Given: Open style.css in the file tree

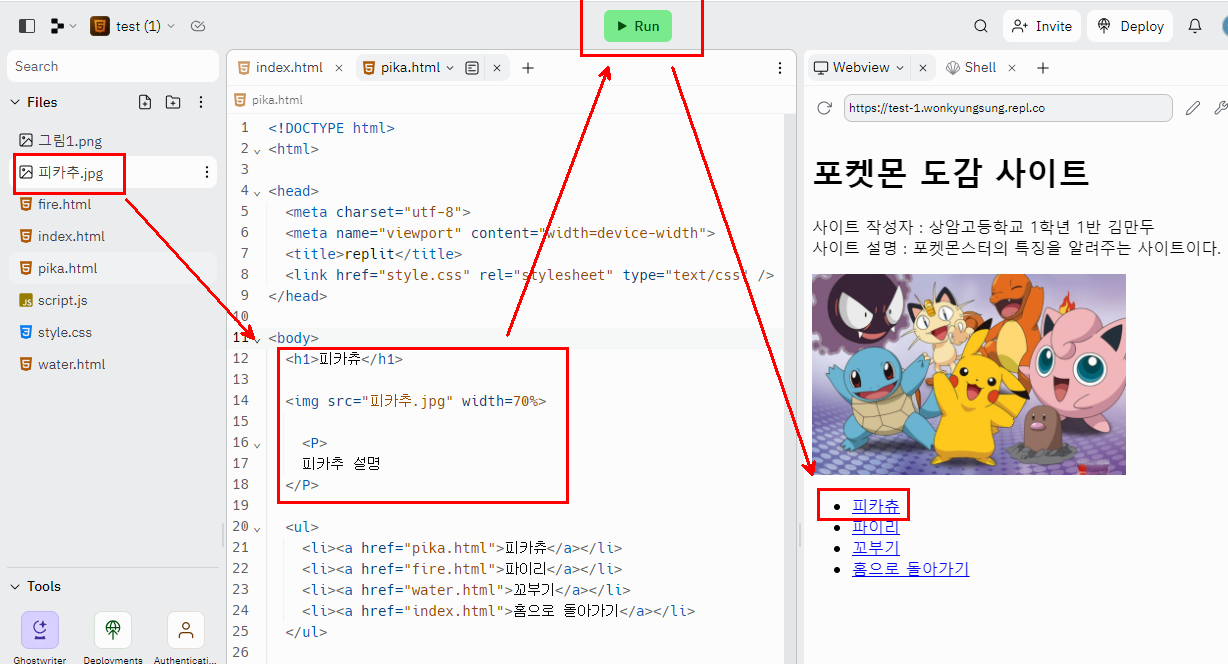Looking at the screenshot, I should click(64, 332).
